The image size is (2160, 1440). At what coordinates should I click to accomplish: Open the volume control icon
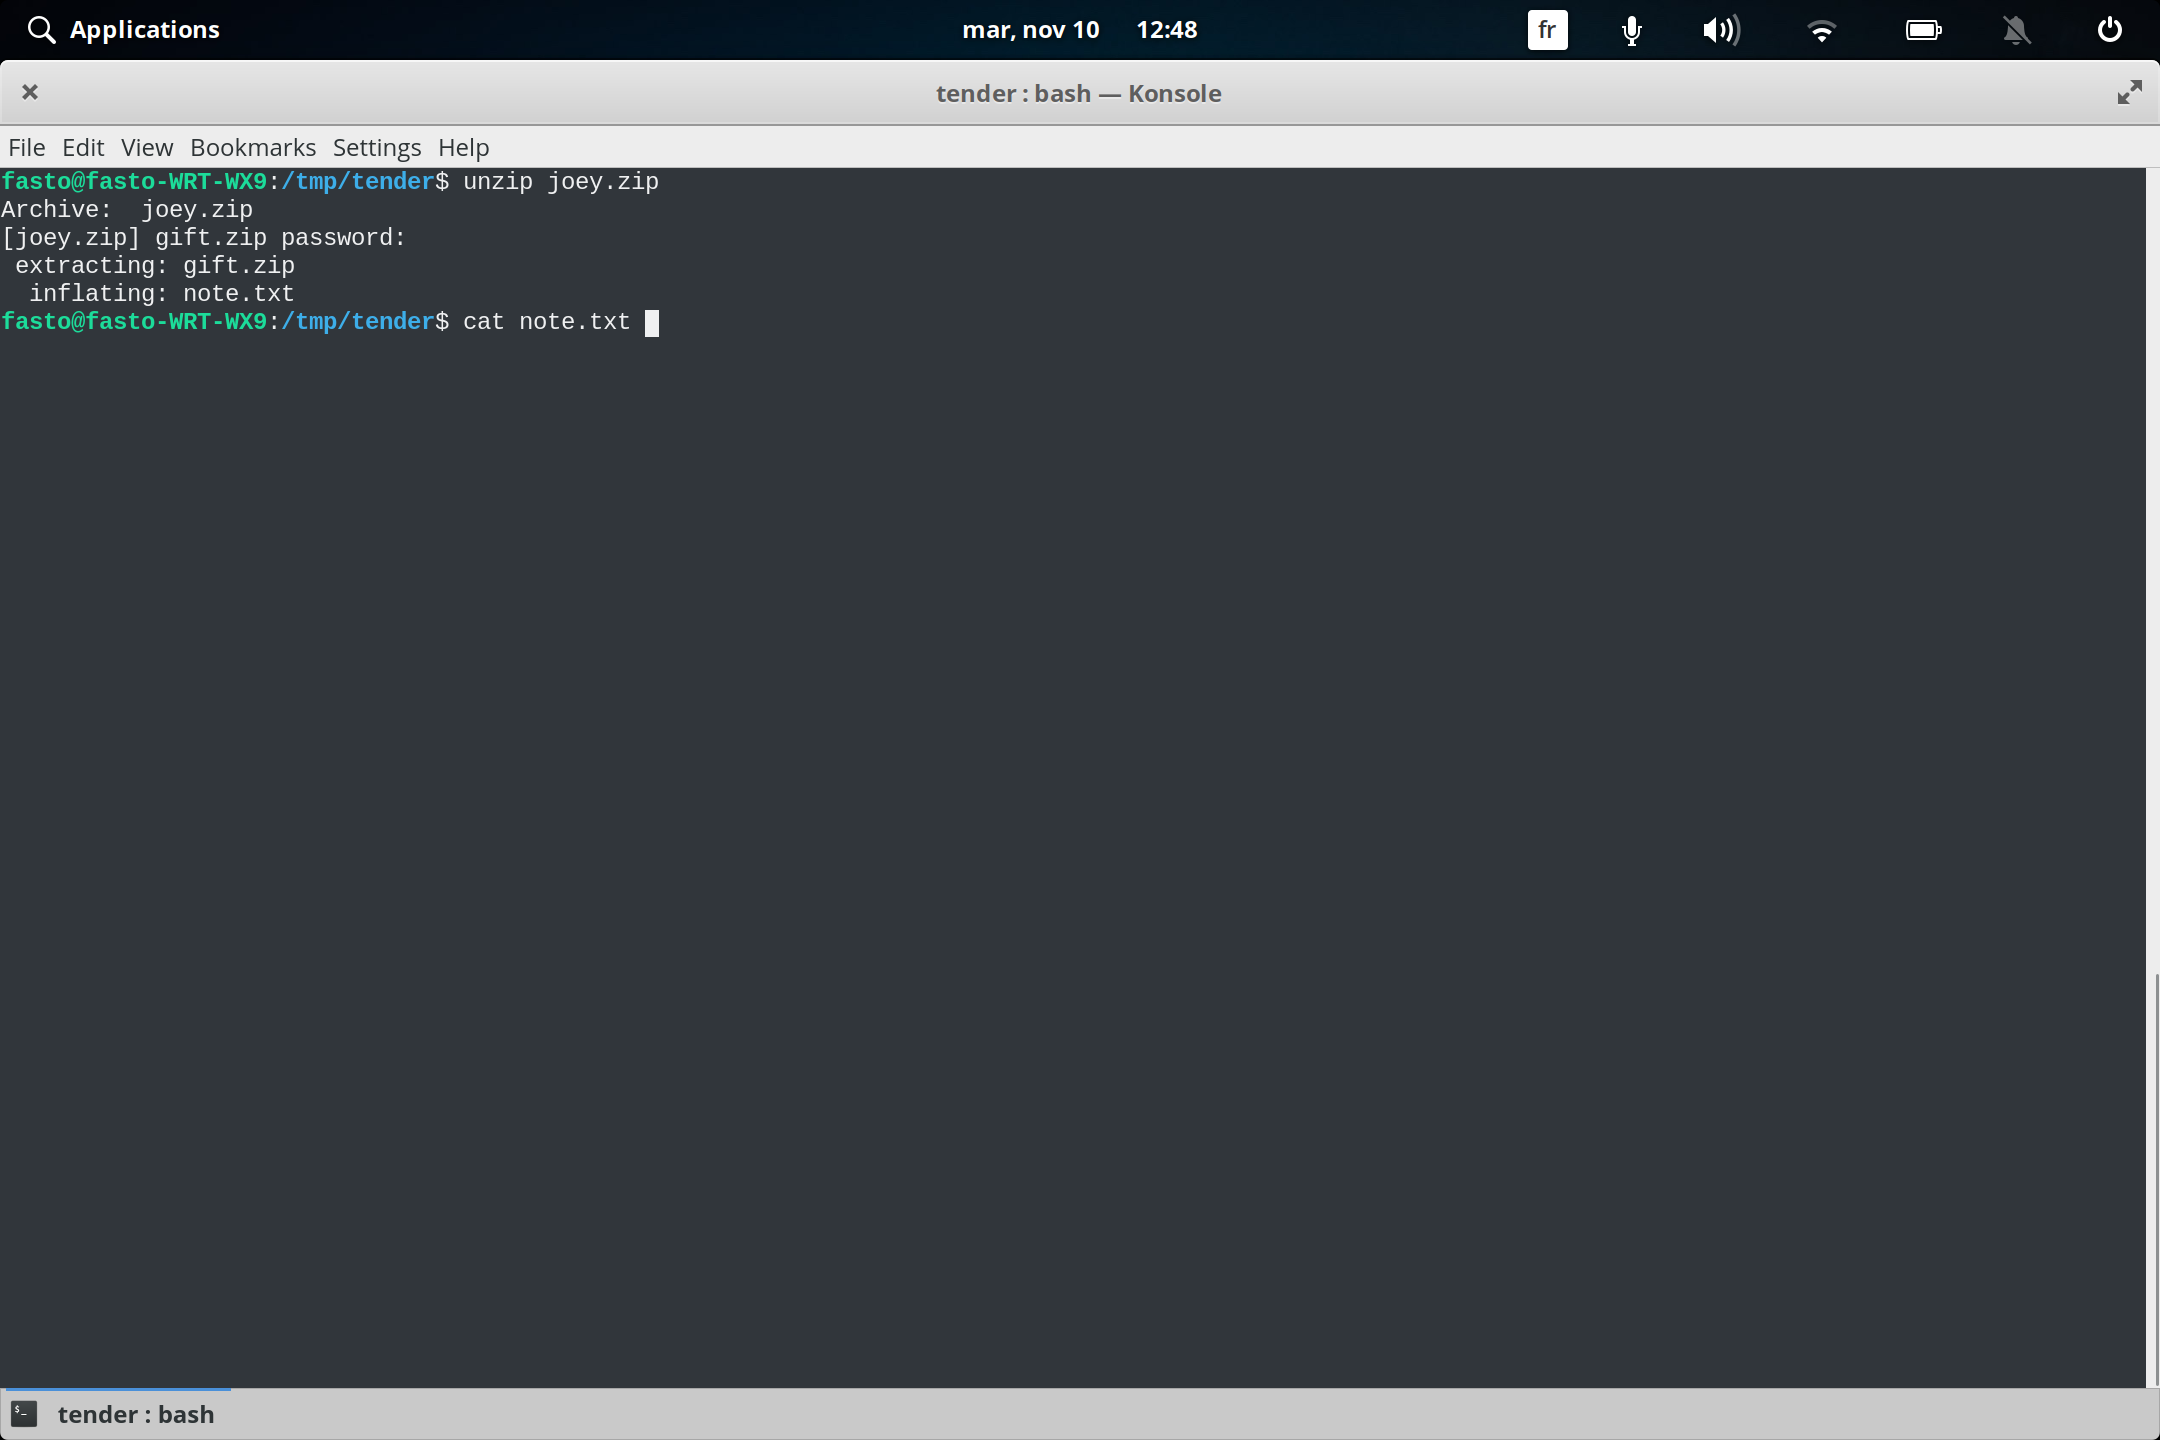(x=1722, y=30)
